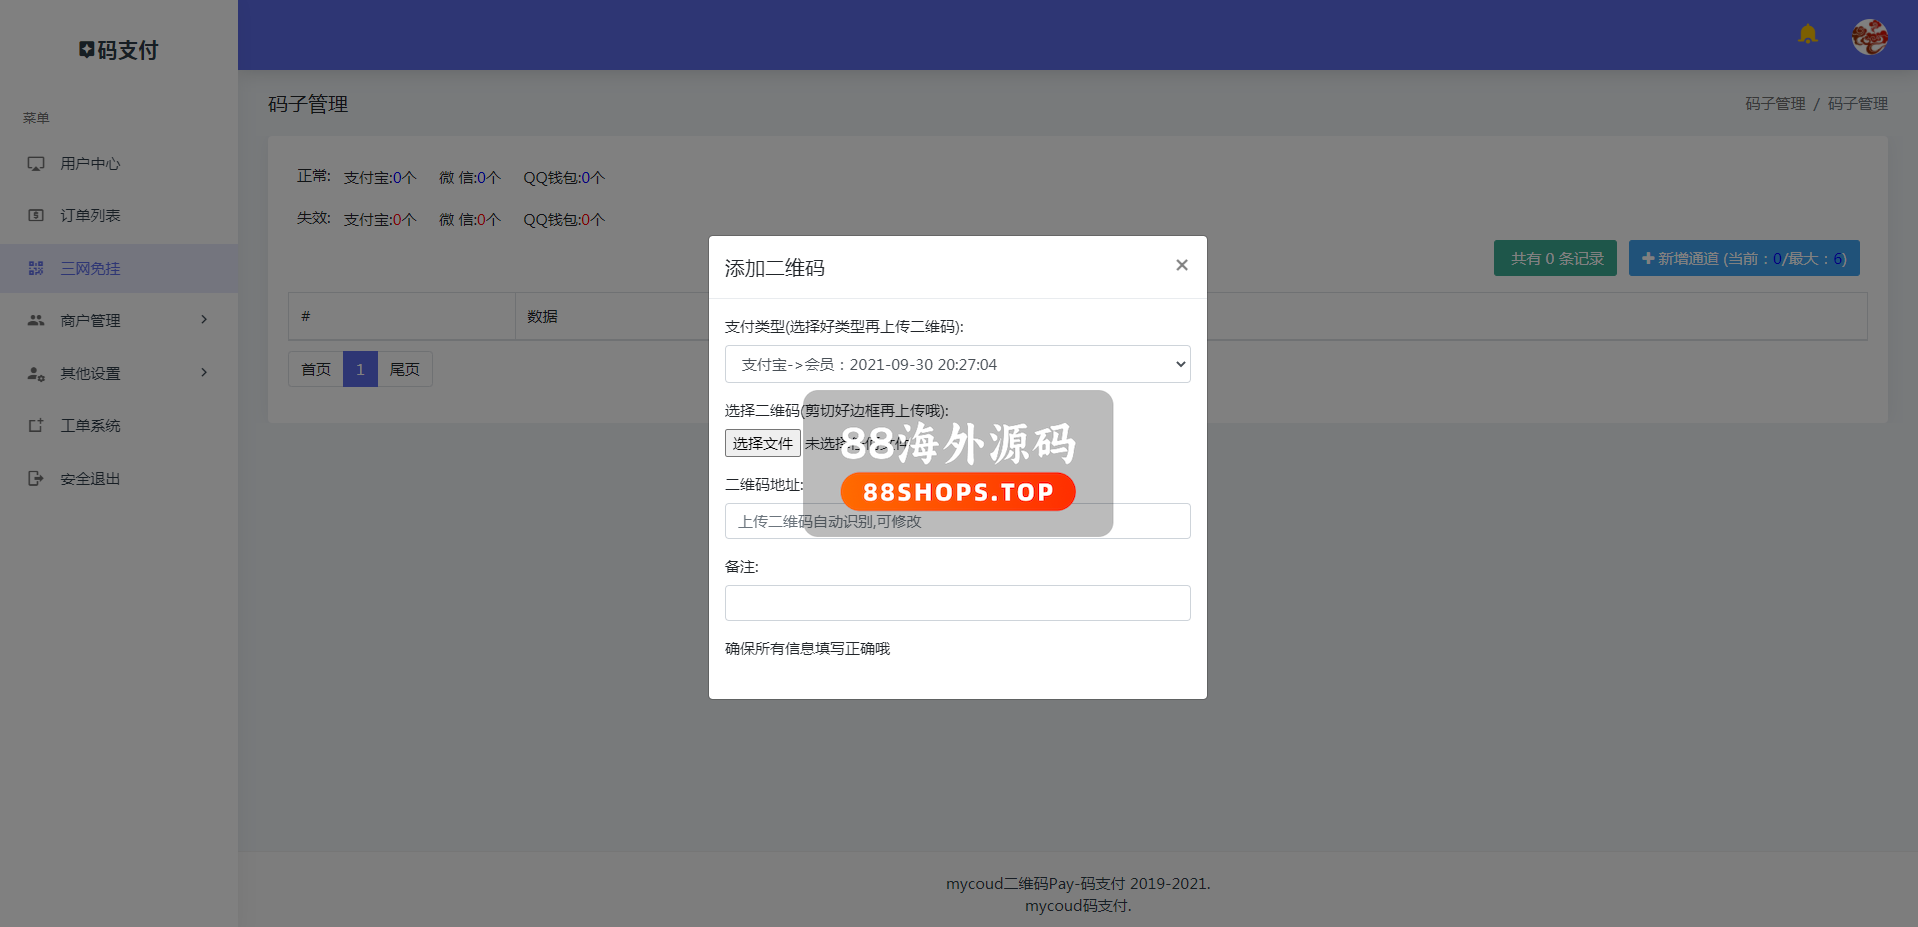Click the 选择文件 upload button
This screenshot has height=927, width=1918.
pos(762,443)
